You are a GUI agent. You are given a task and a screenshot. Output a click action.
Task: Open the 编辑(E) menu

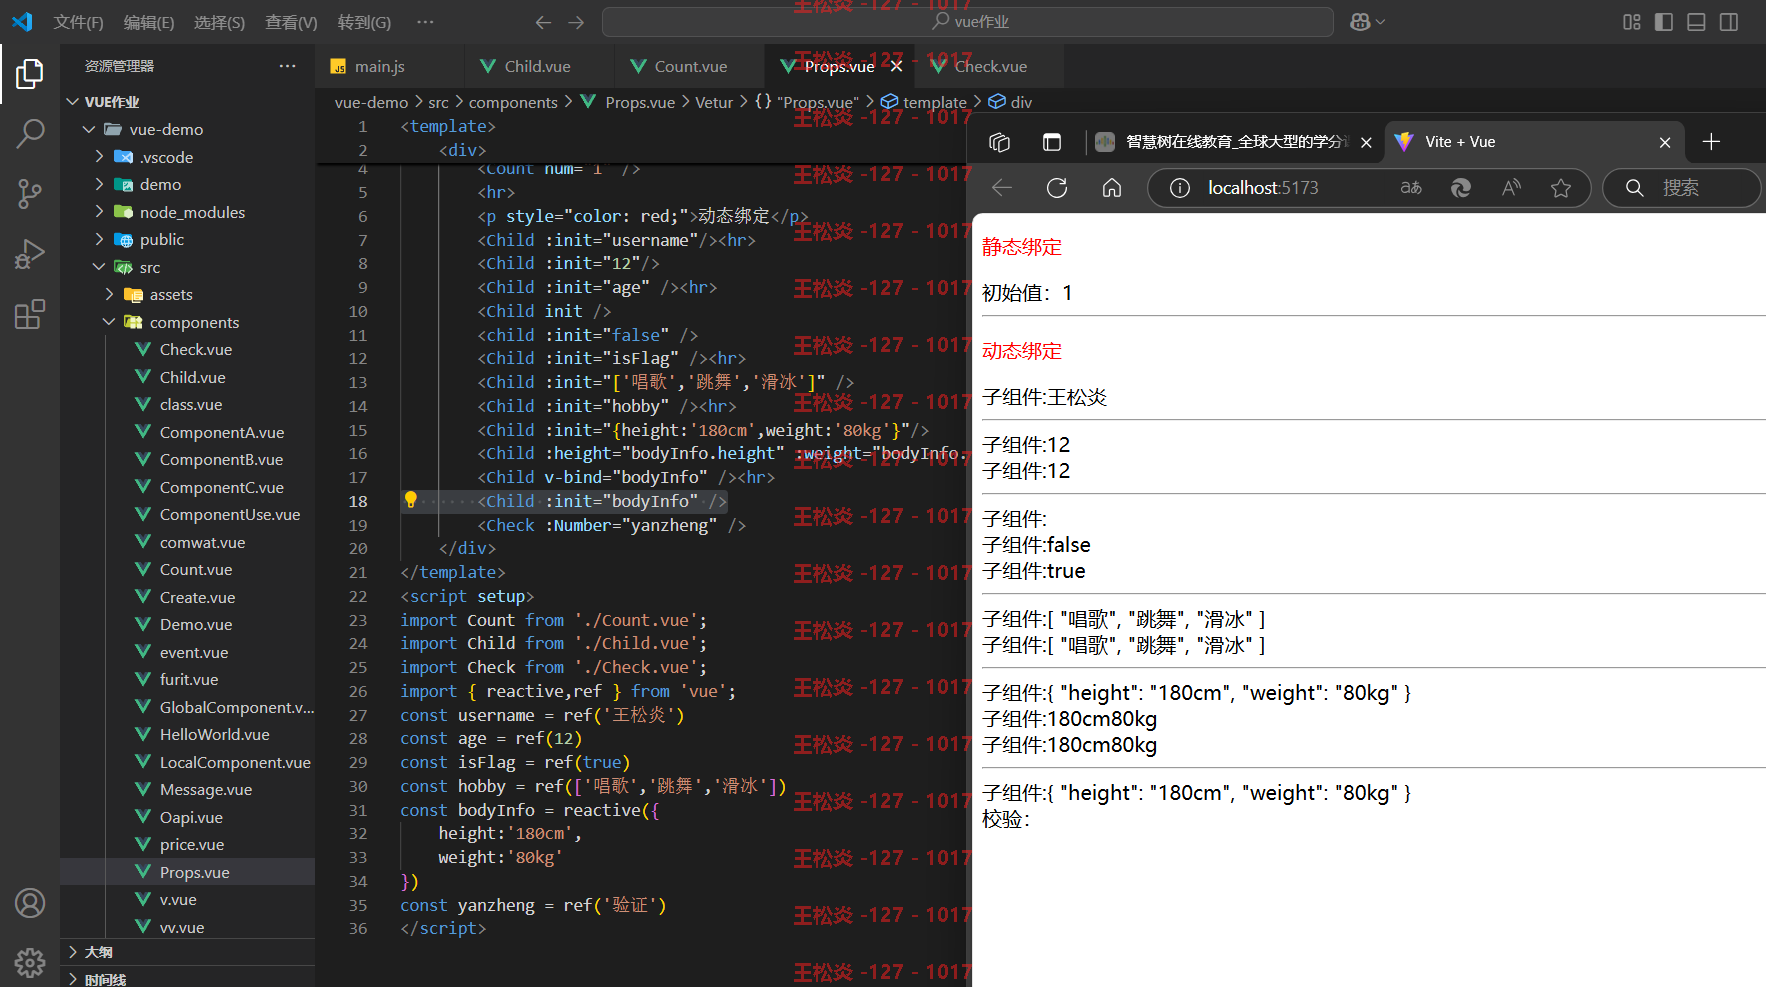(149, 22)
